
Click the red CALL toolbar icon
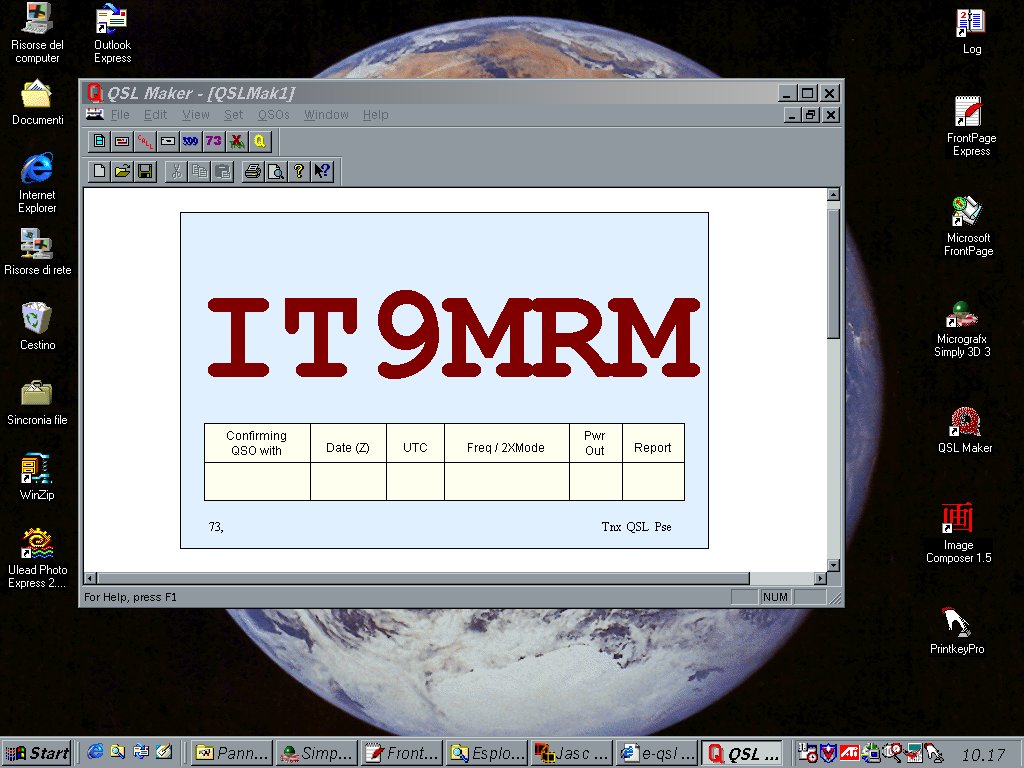pos(144,141)
